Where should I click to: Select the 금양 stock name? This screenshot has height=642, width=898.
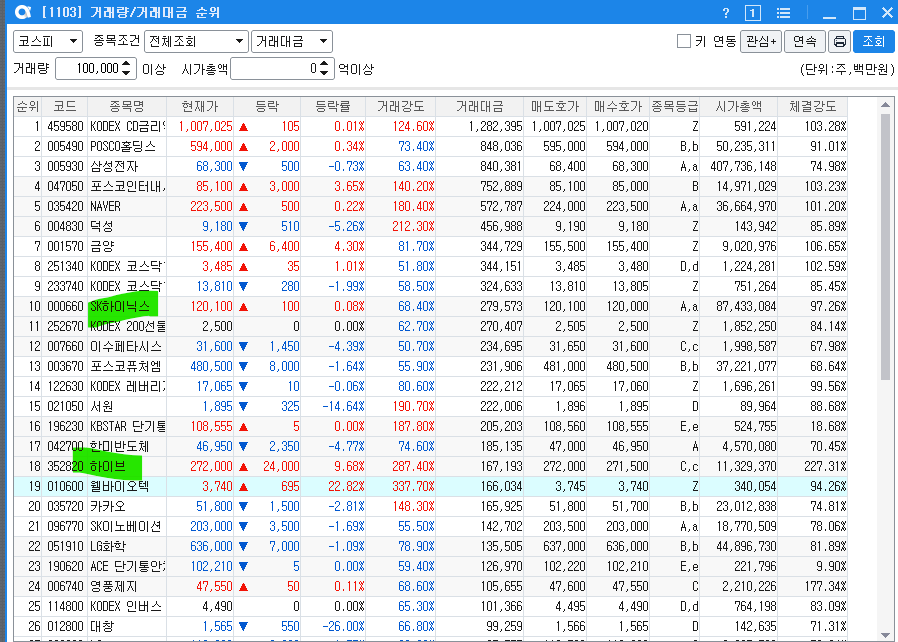pos(102,247)
